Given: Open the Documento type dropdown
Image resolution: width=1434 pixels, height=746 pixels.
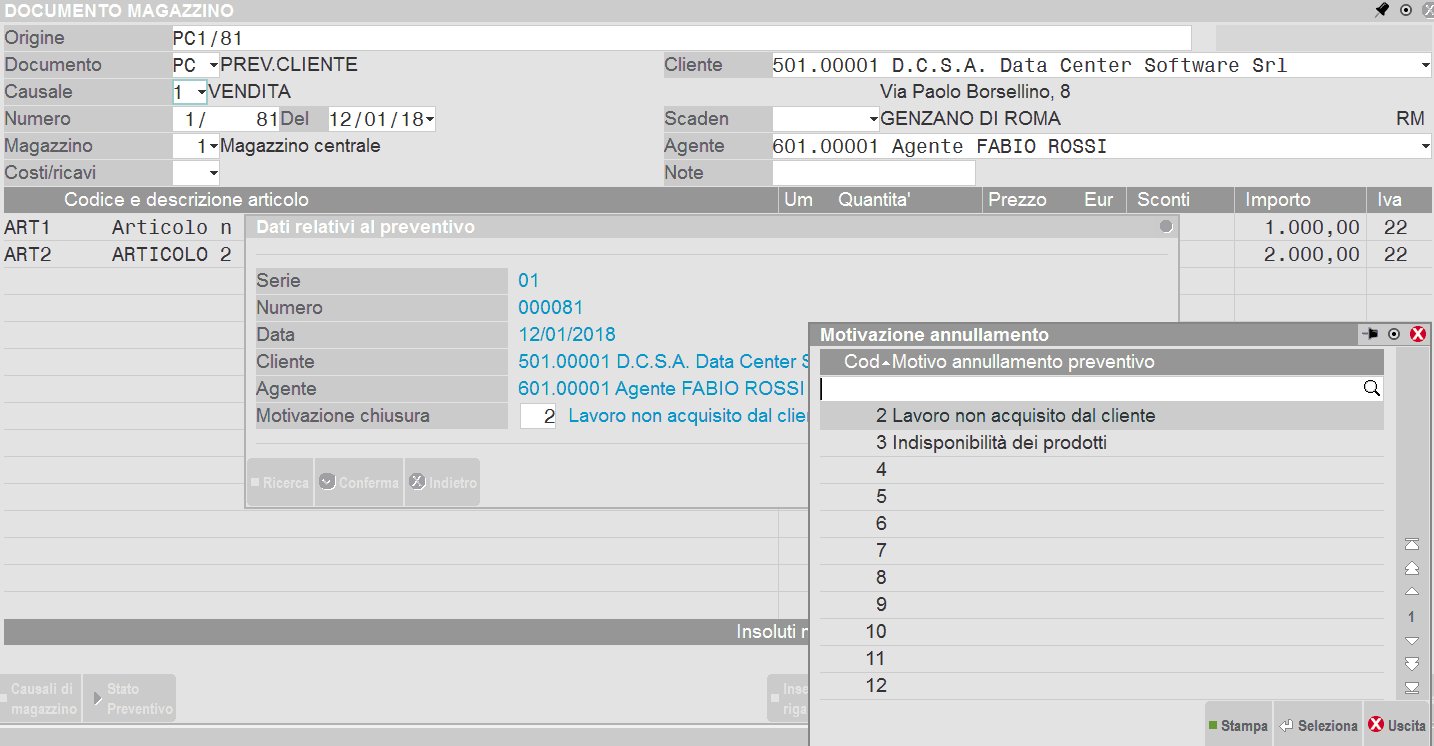Looking at the screenshot, I should tap(212, 66).
